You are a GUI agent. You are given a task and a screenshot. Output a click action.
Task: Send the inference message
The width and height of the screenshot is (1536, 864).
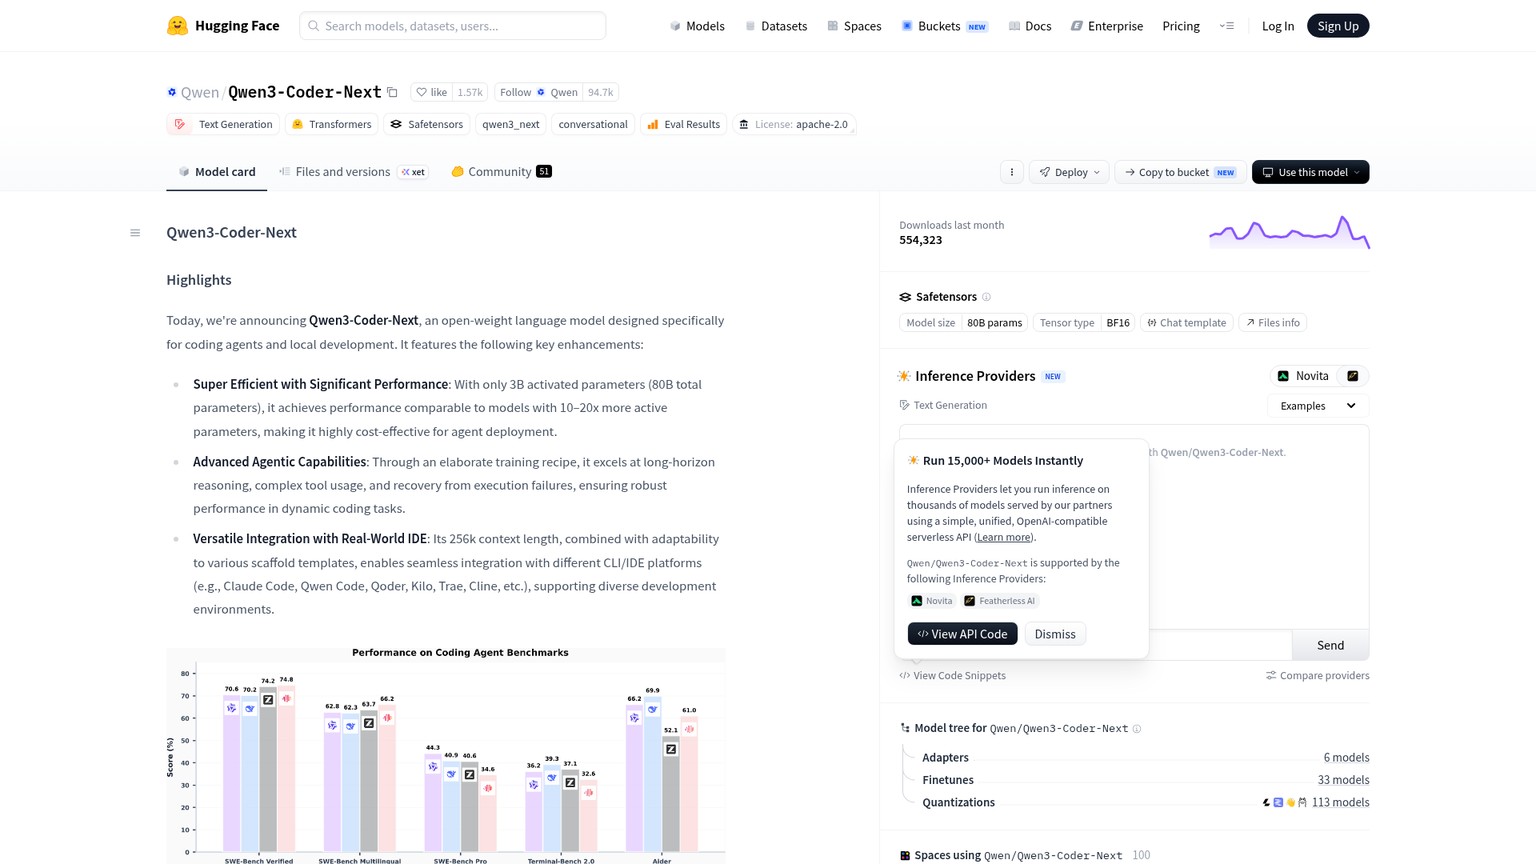(1330, 645)
